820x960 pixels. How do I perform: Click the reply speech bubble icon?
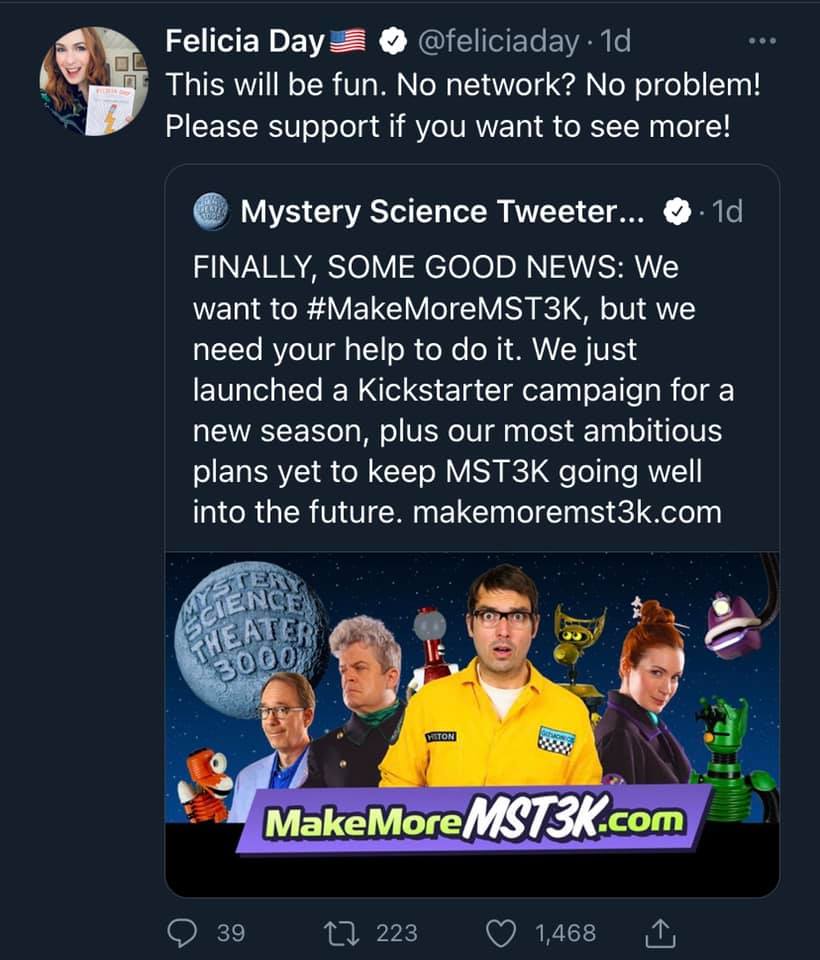[181, 932]
